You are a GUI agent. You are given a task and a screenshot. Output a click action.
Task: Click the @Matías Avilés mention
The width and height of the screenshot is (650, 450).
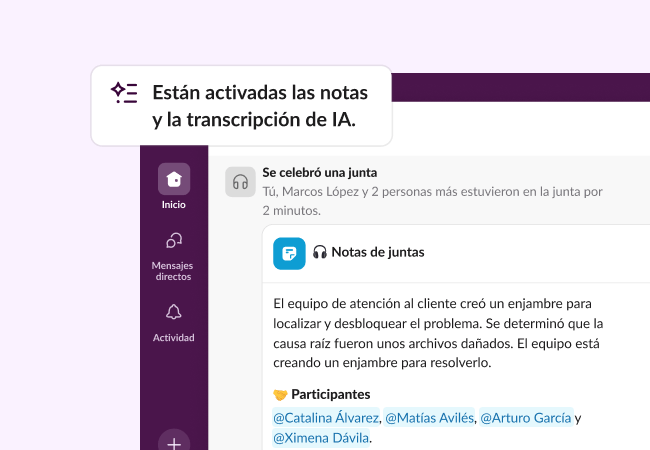point(429,418)
